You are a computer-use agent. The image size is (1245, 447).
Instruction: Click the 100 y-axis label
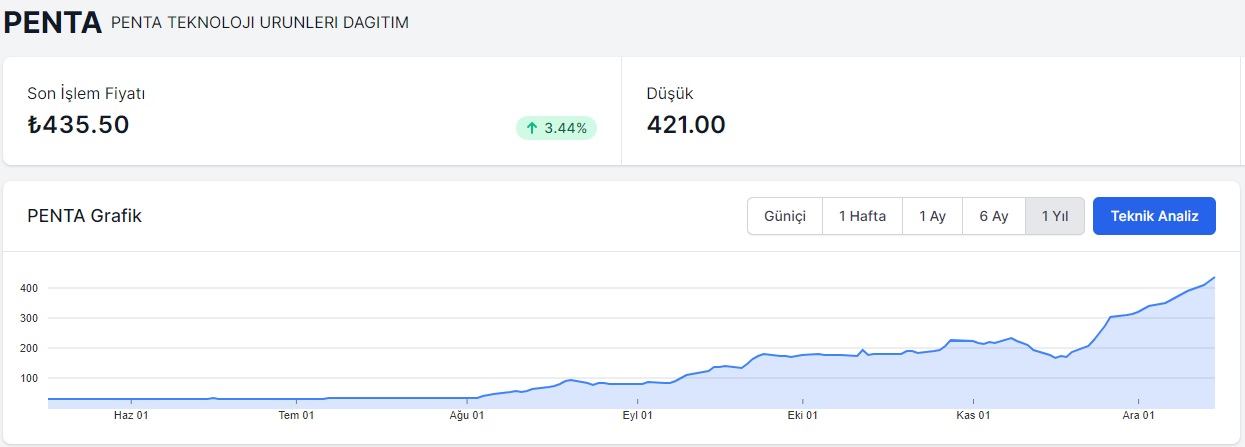point(28,378)
